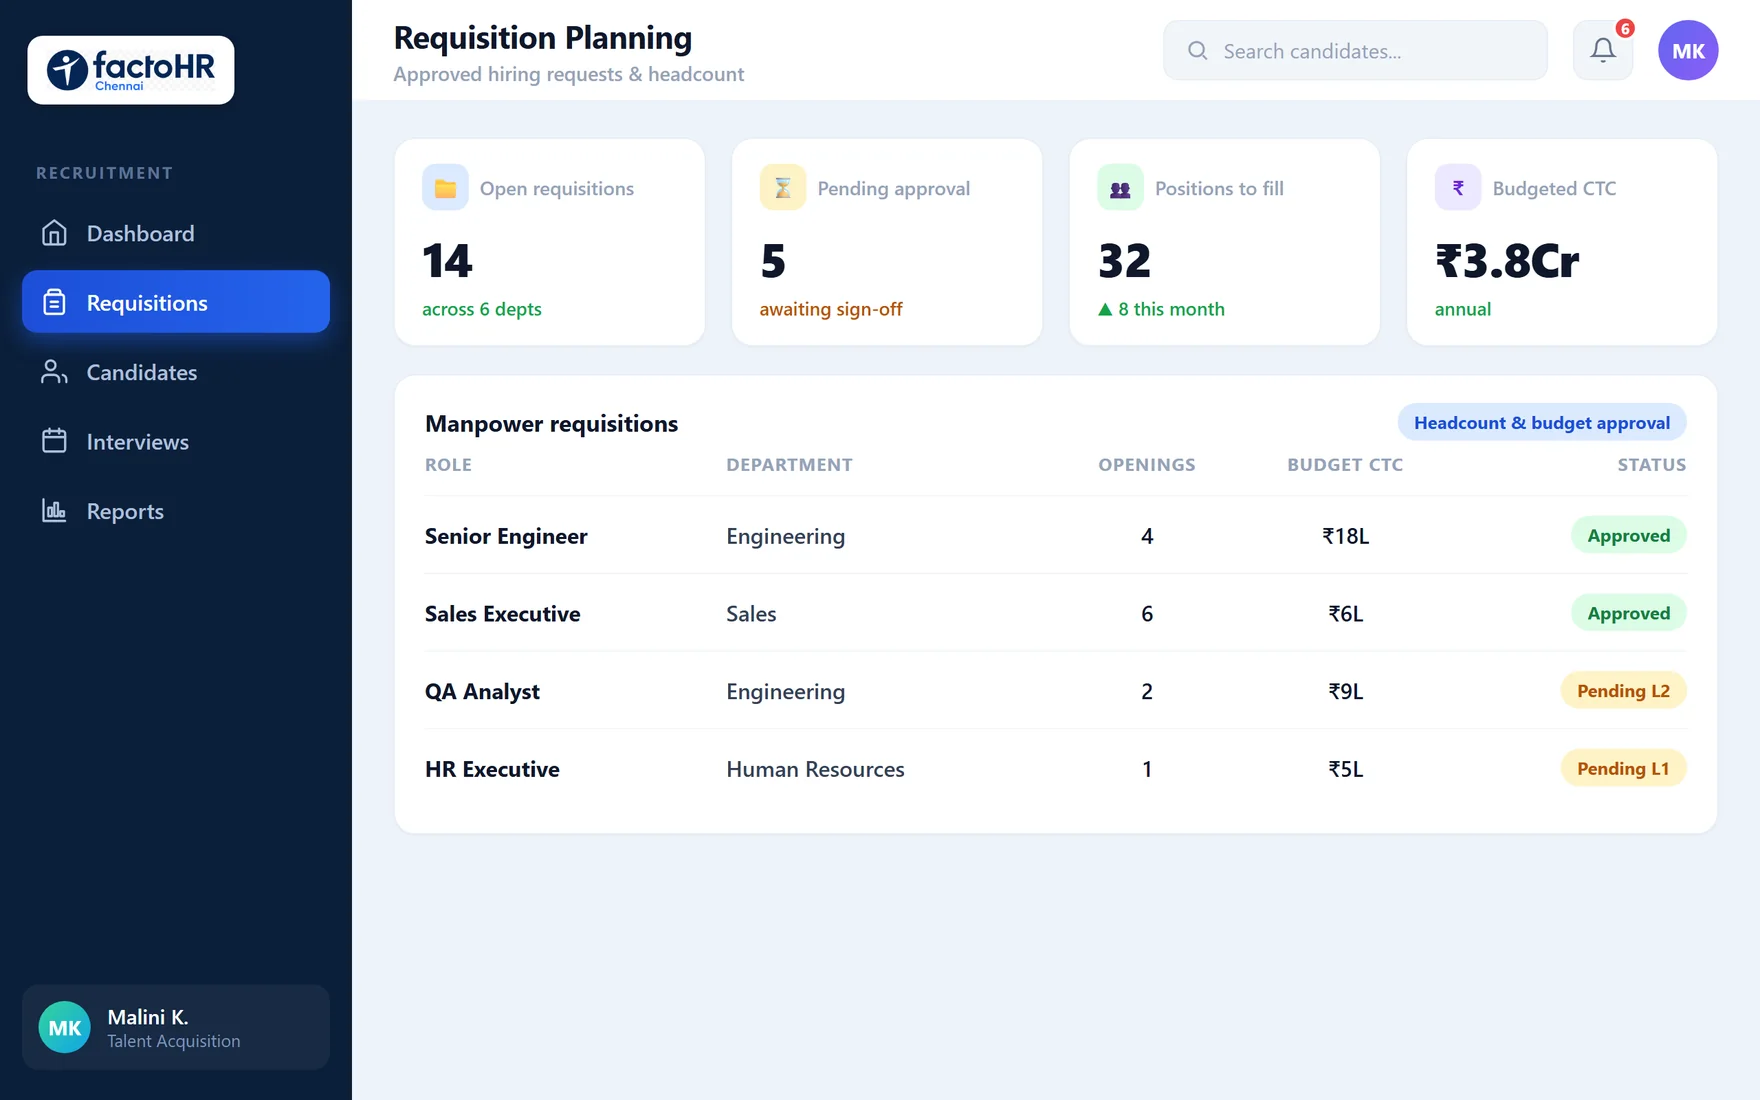The width and height of the screenshot is (1760, 1100).
Task: Click the Reports bar chart icon
Action: coord(54,511)
